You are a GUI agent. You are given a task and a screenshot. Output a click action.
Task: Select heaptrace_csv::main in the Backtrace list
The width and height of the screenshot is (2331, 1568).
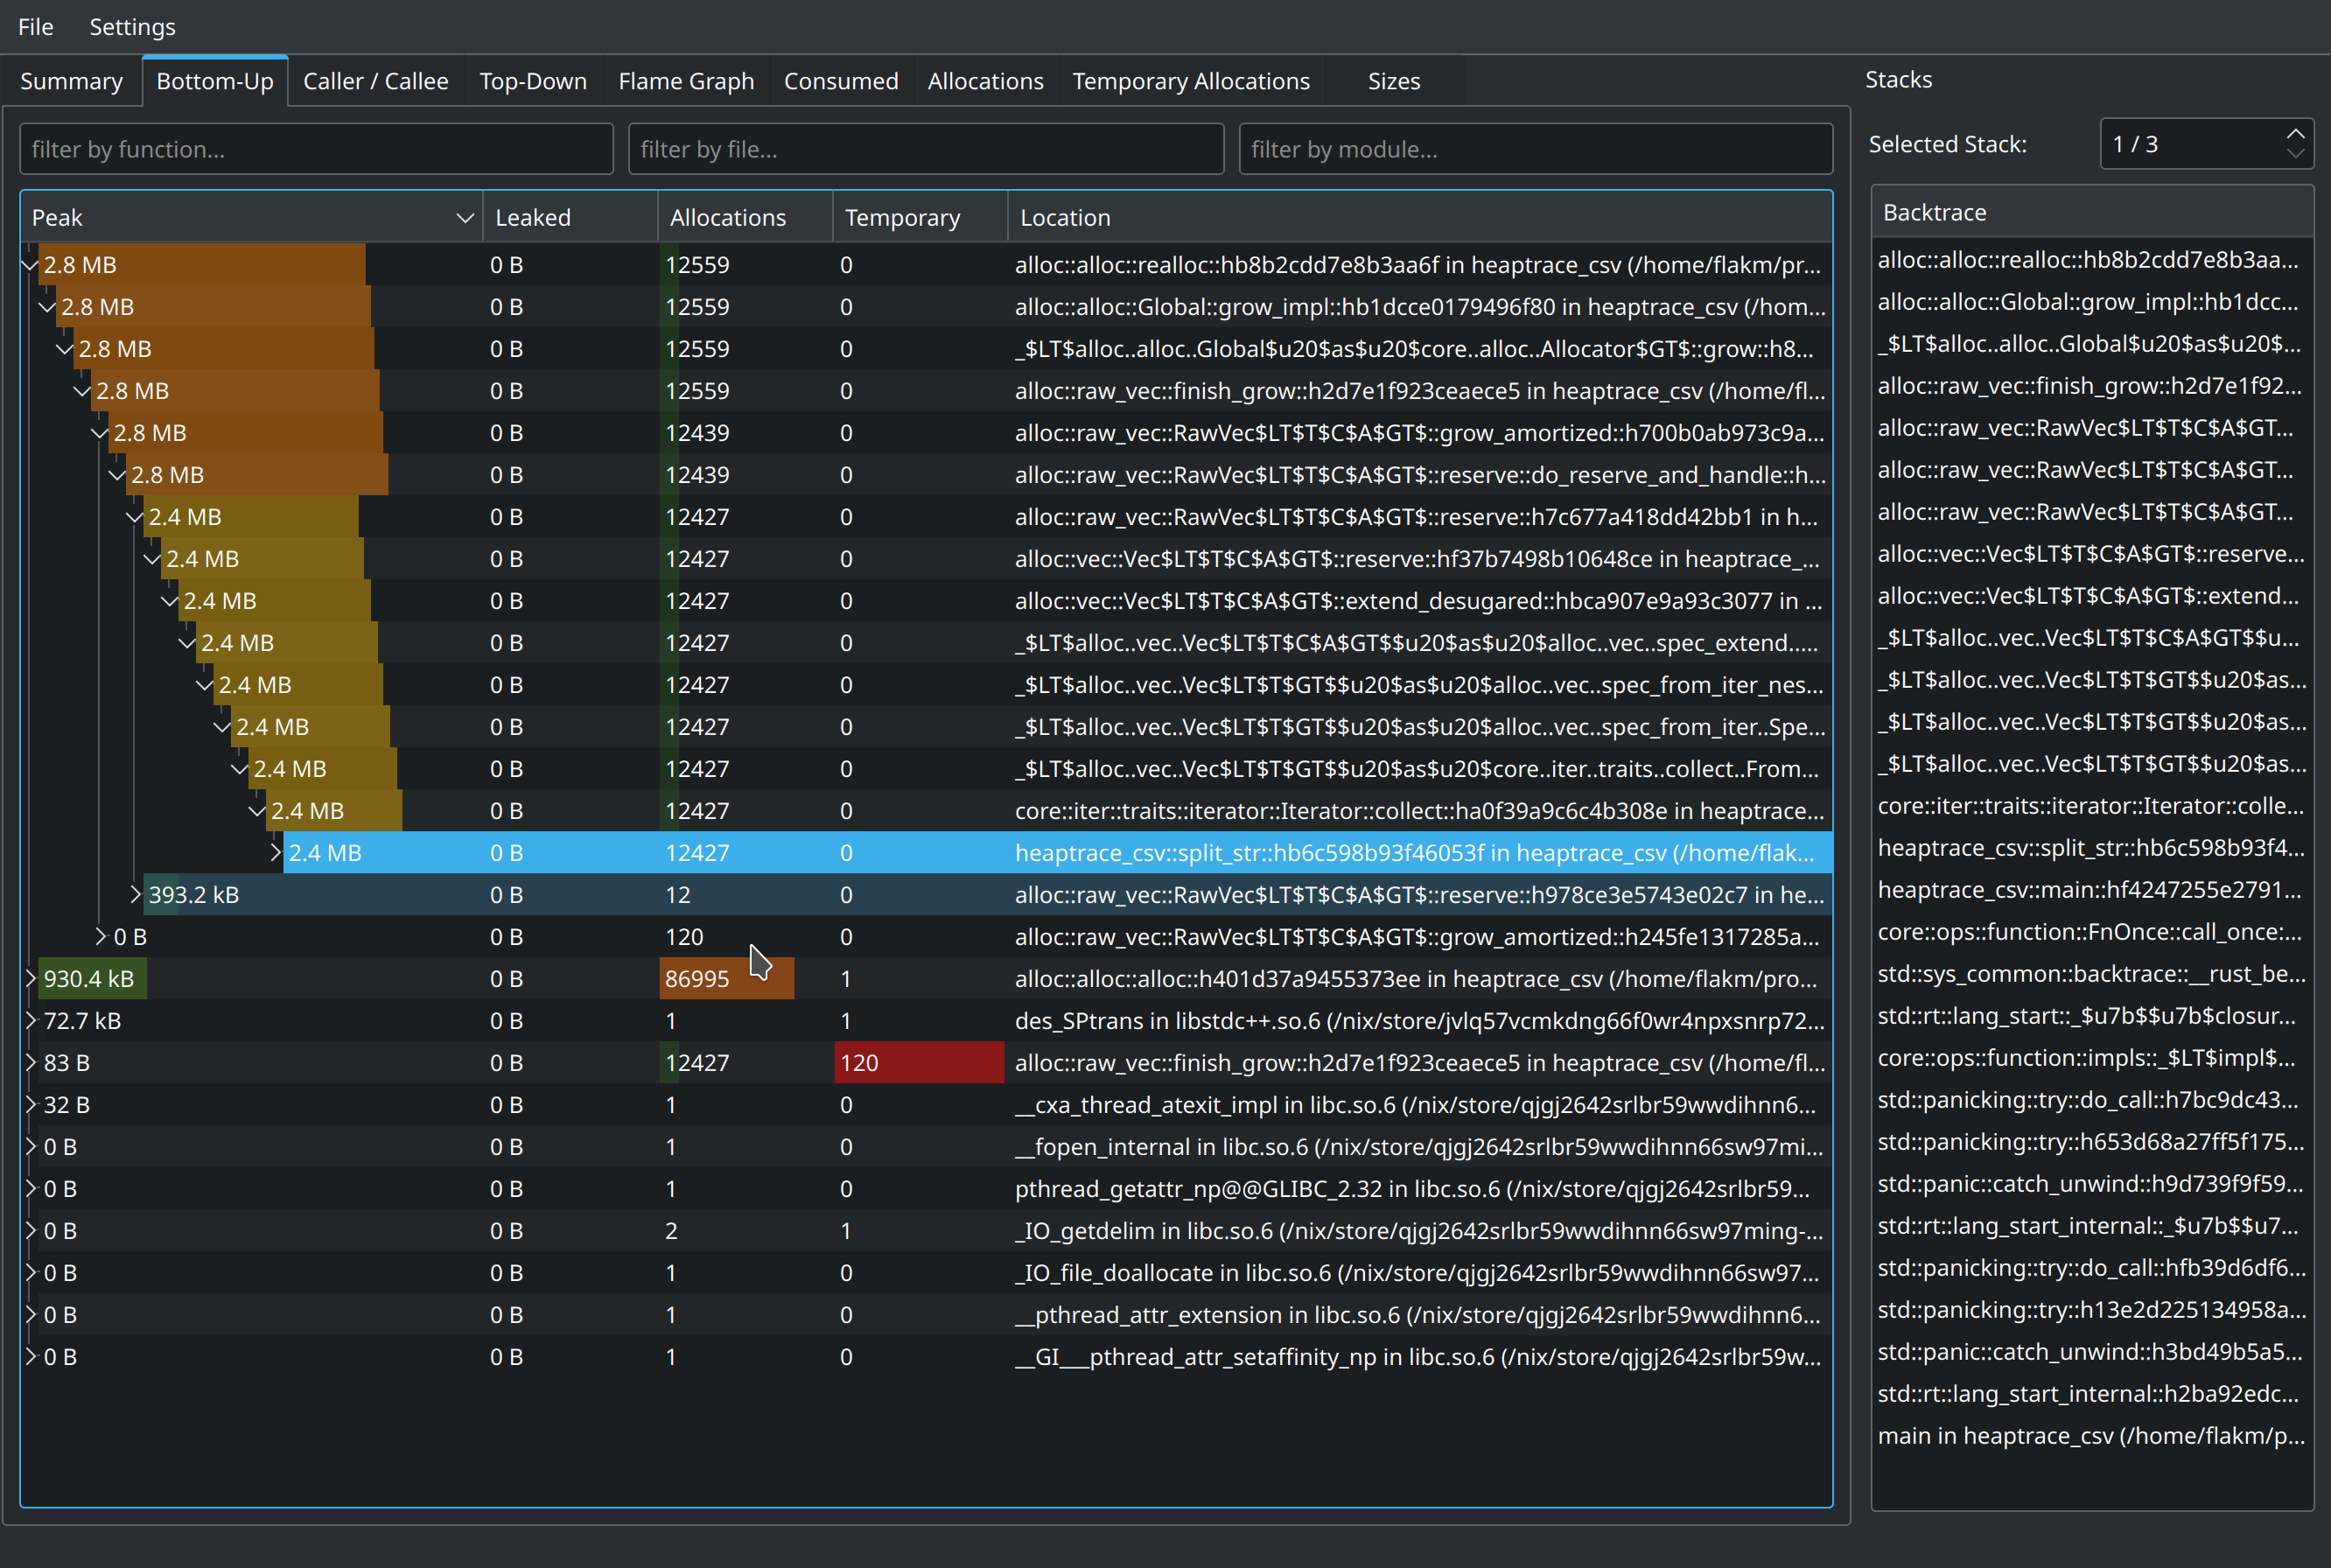2092,890
